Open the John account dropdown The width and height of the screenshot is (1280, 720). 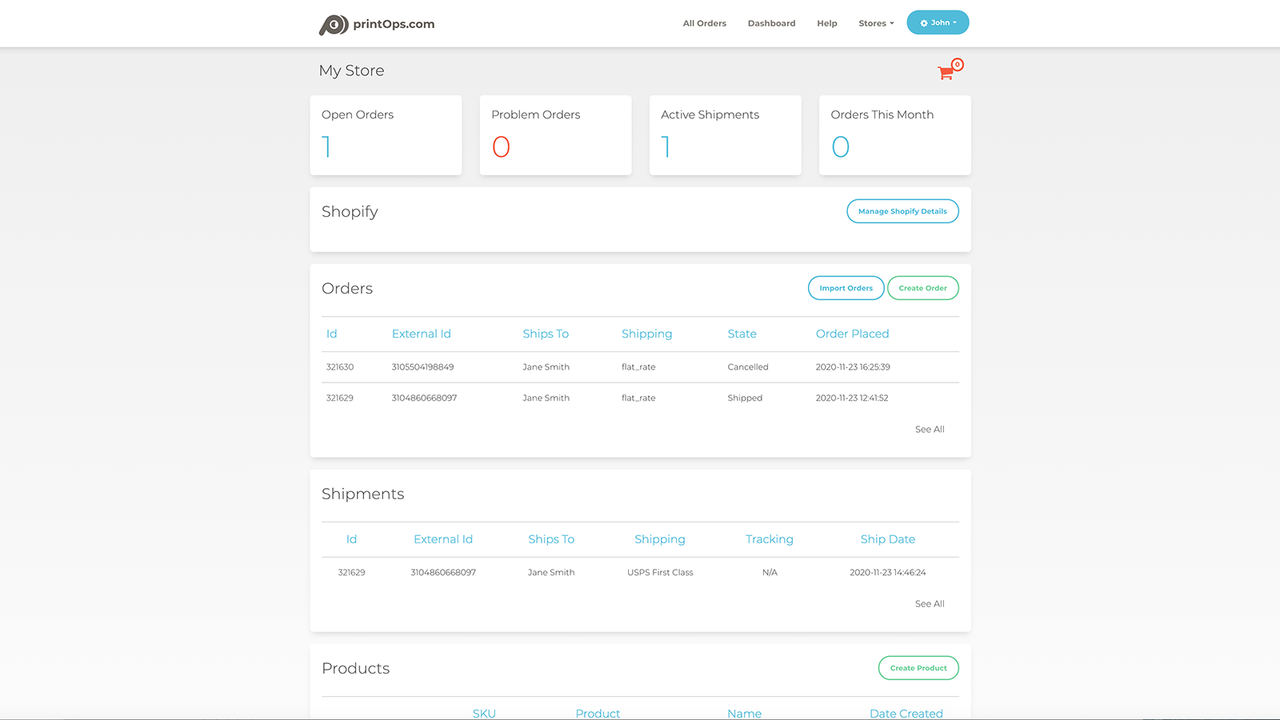pyautogui.click(x=937, y=22)
